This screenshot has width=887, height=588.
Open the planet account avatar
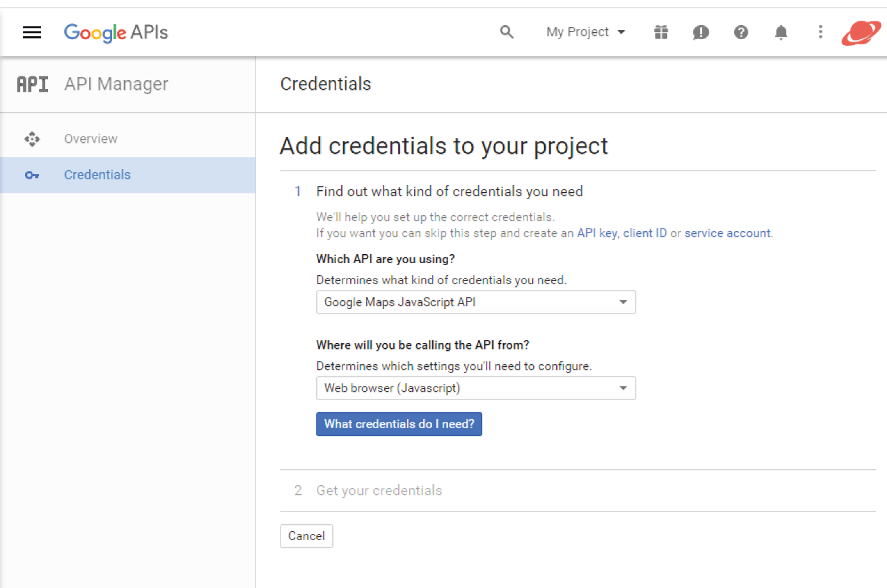click(860, 33)
